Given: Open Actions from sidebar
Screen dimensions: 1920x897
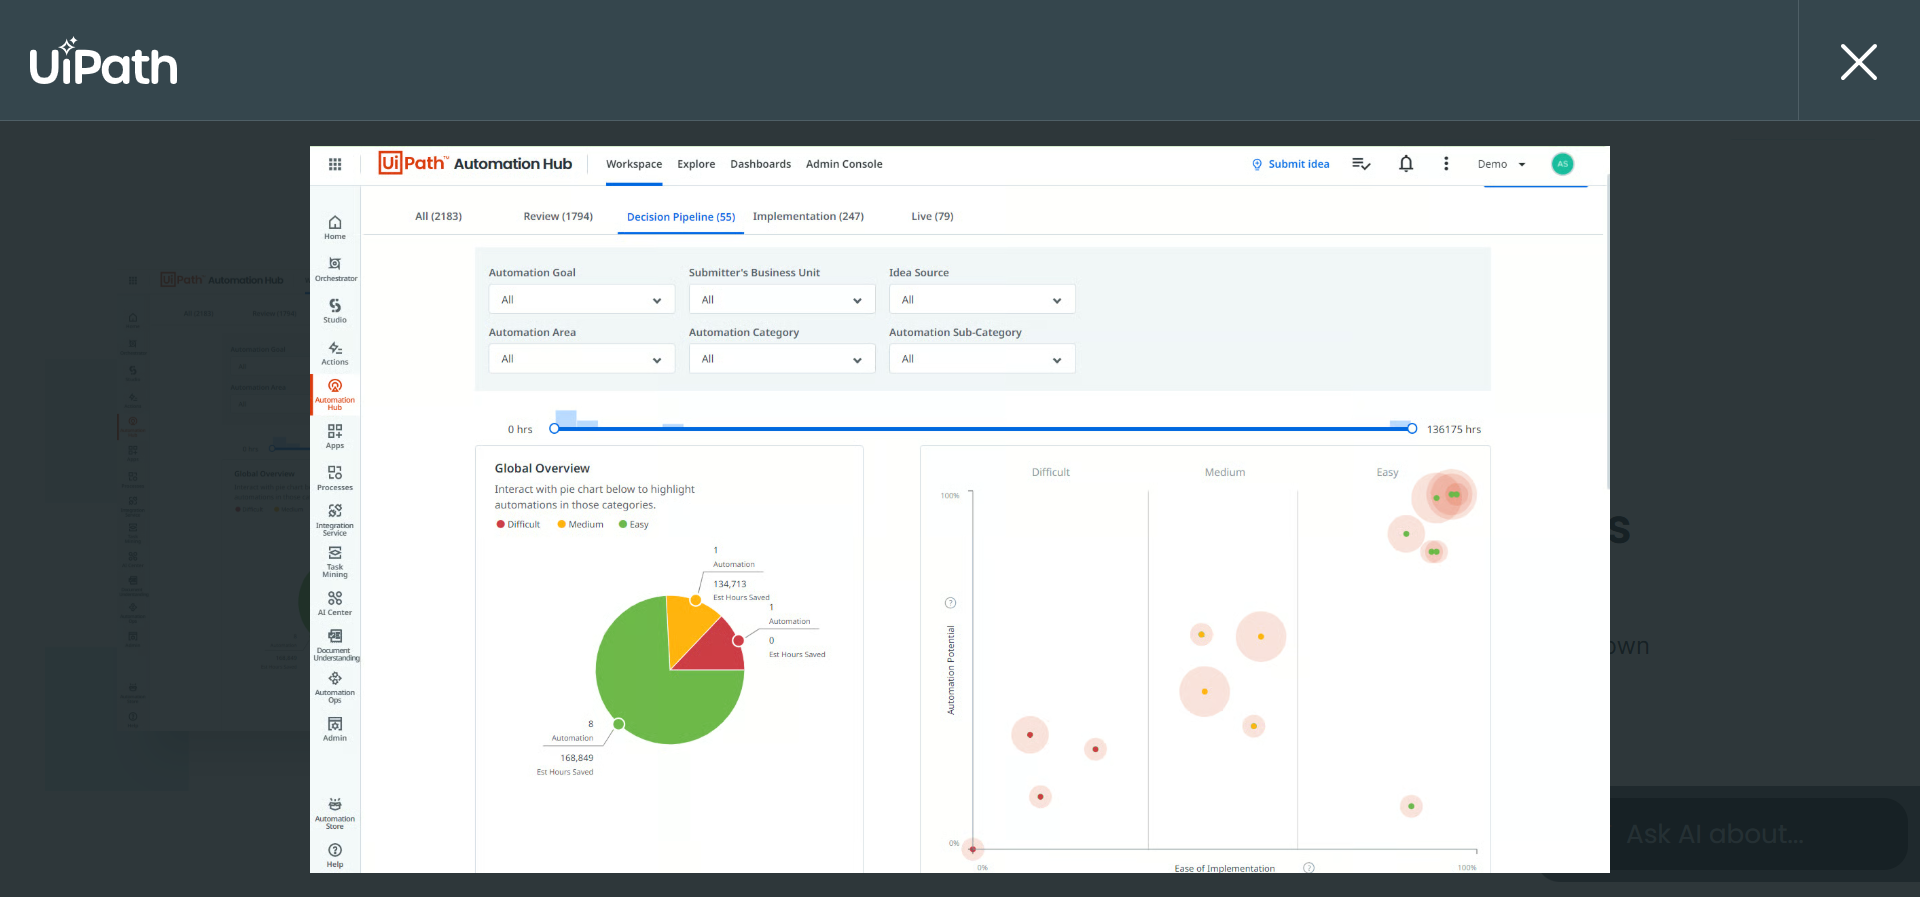Looking at the screenshot, I should click(x=335, y=352).
